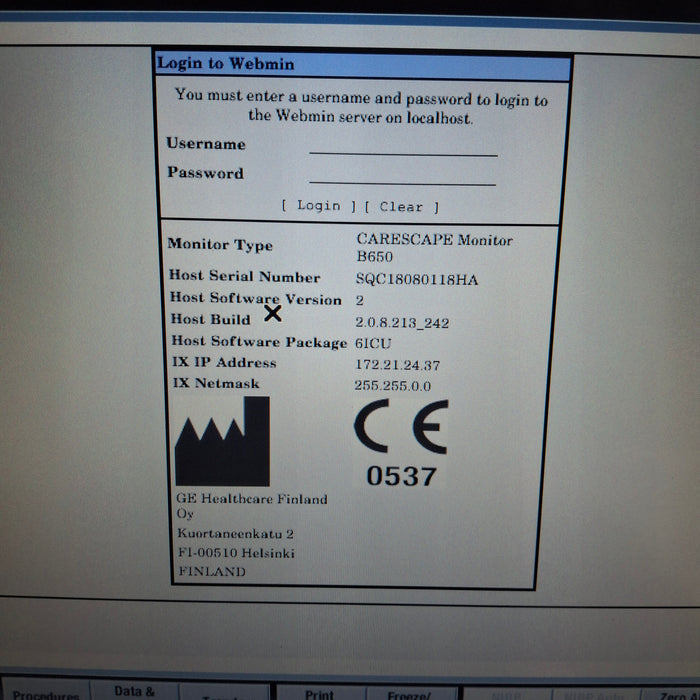Image resolution: width=700 pixels, height=700 pixels.
Task: Click the IX IP address 172.21.24.37
Action: [397, 365]
